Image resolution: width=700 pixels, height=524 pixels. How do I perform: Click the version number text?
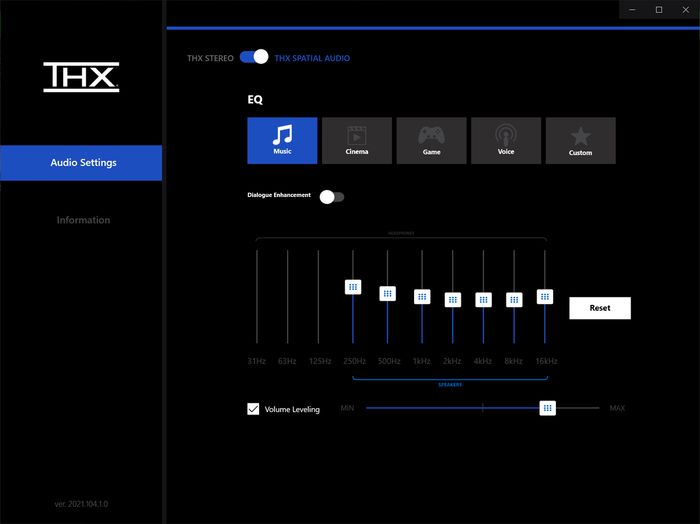[81, 504]
